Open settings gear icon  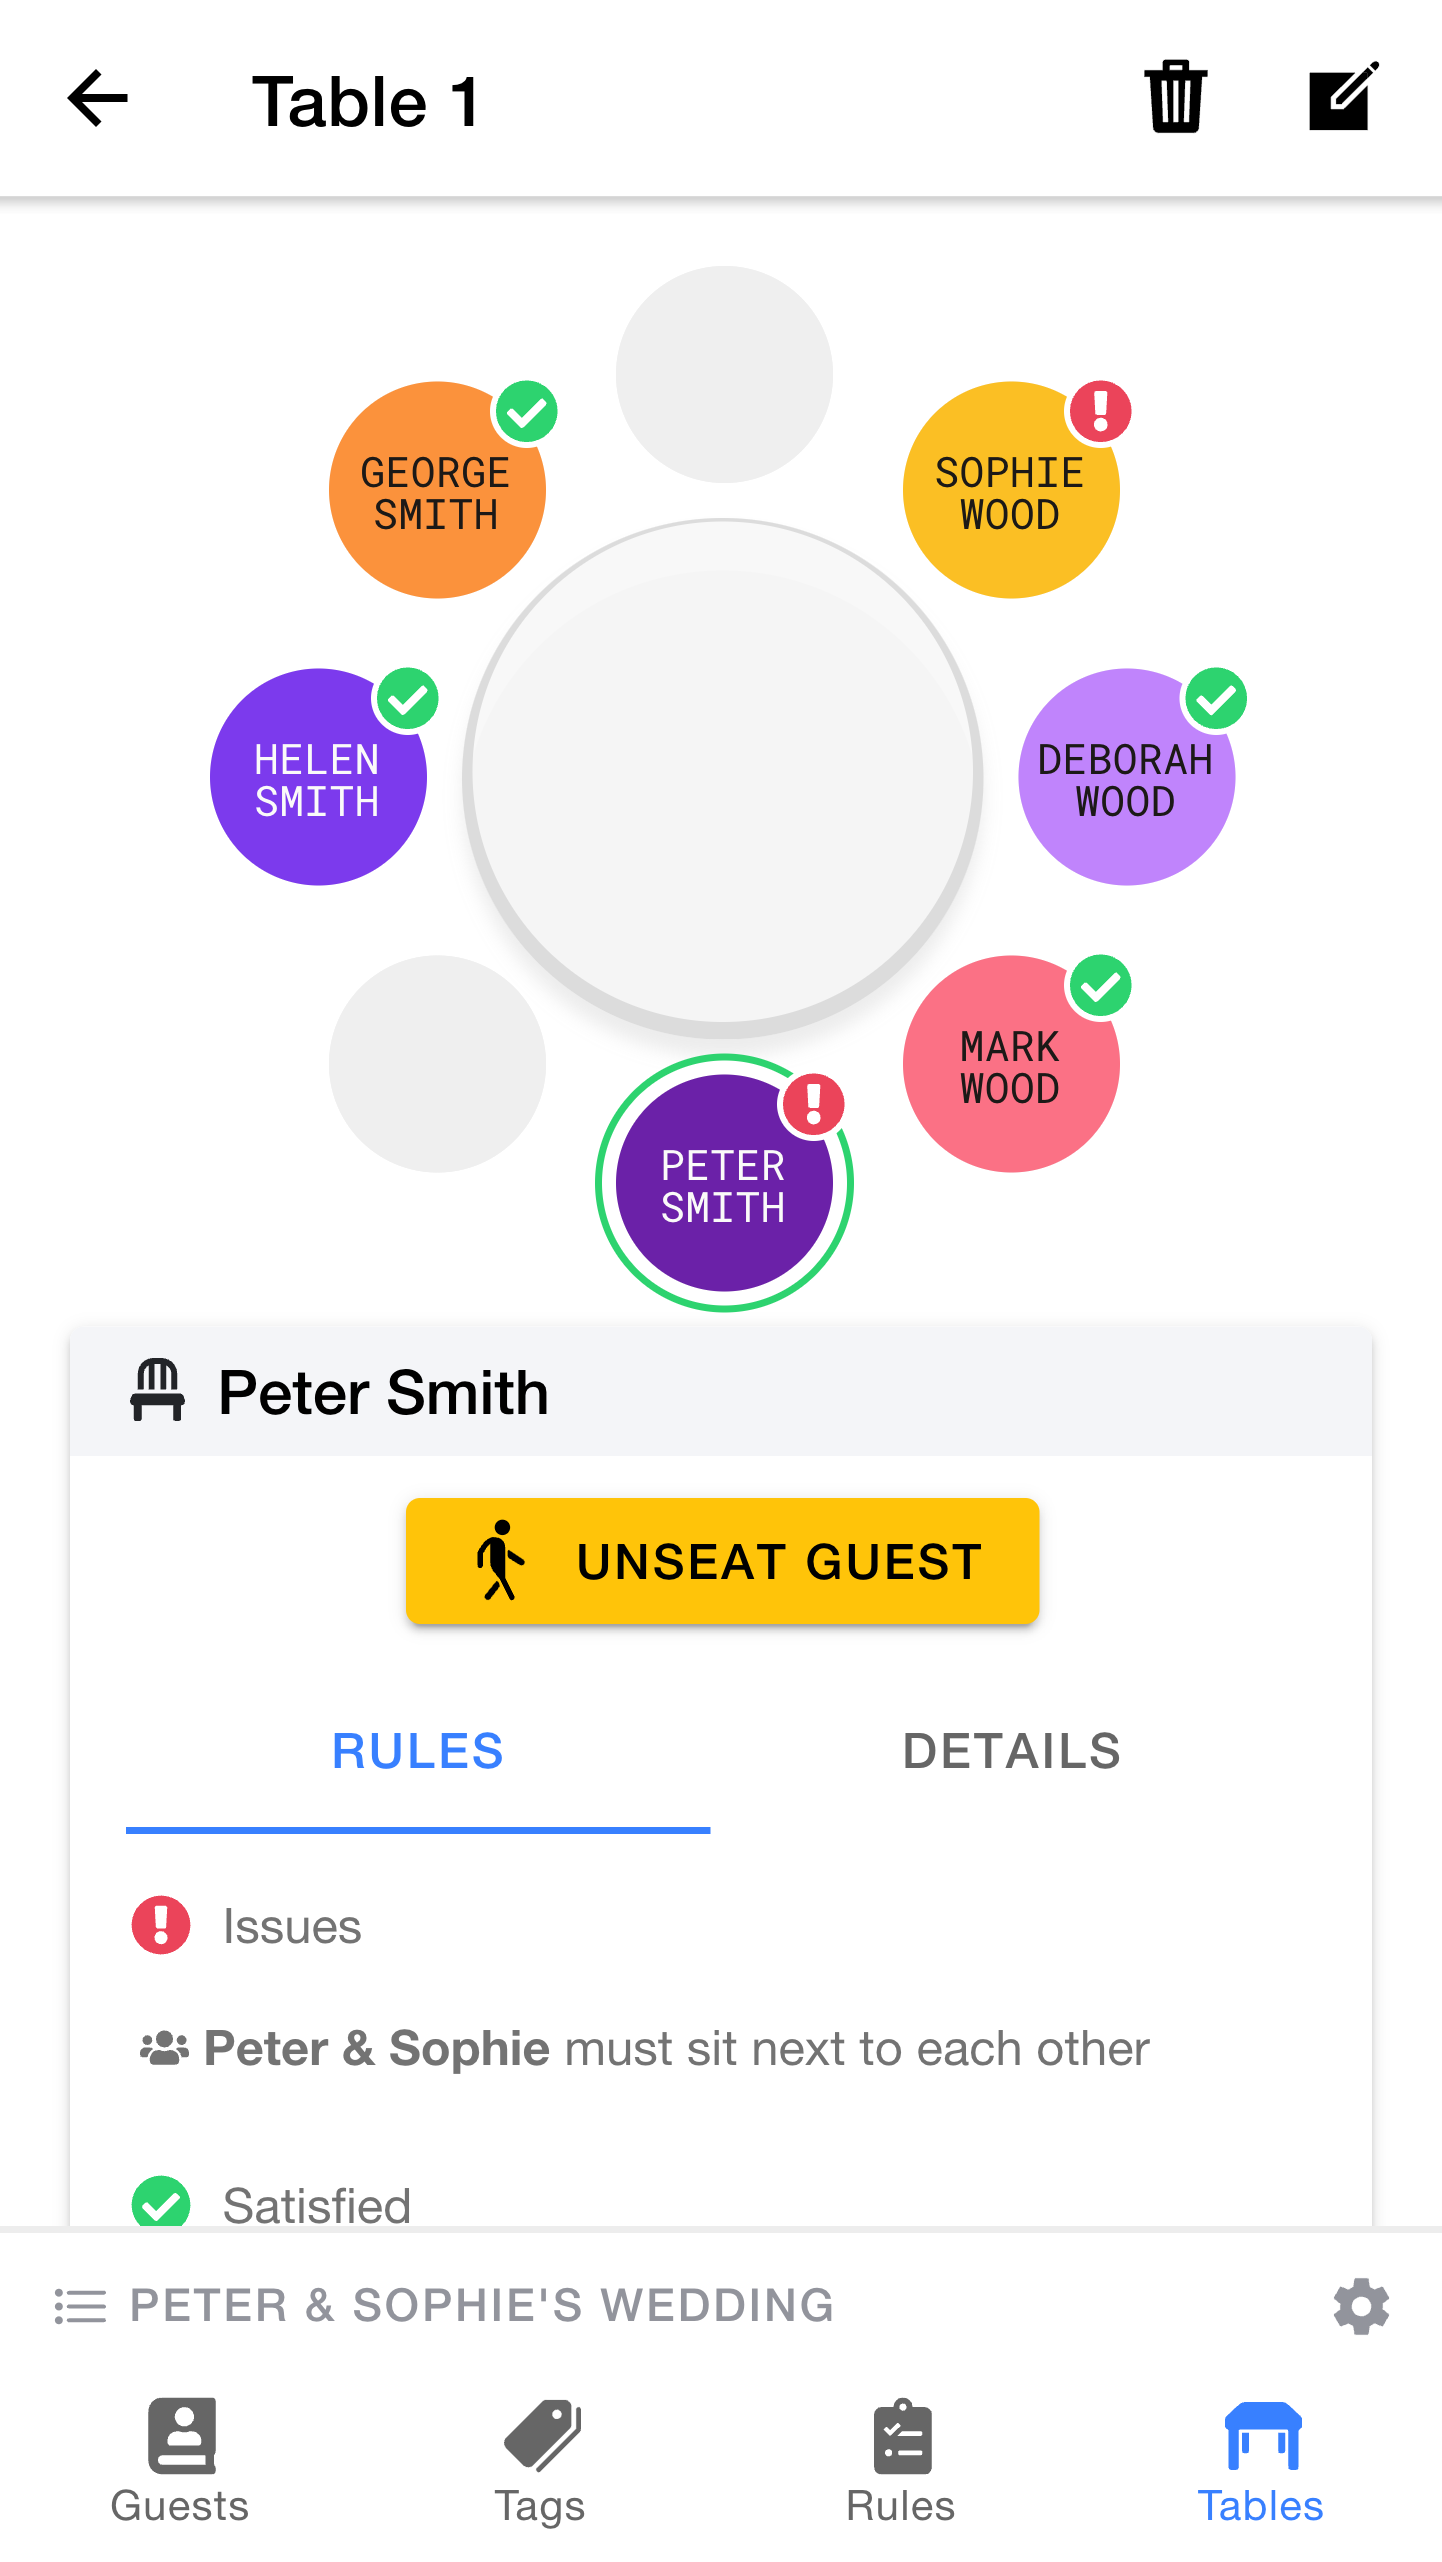pyautogui.click(x=1361, y=2306)
